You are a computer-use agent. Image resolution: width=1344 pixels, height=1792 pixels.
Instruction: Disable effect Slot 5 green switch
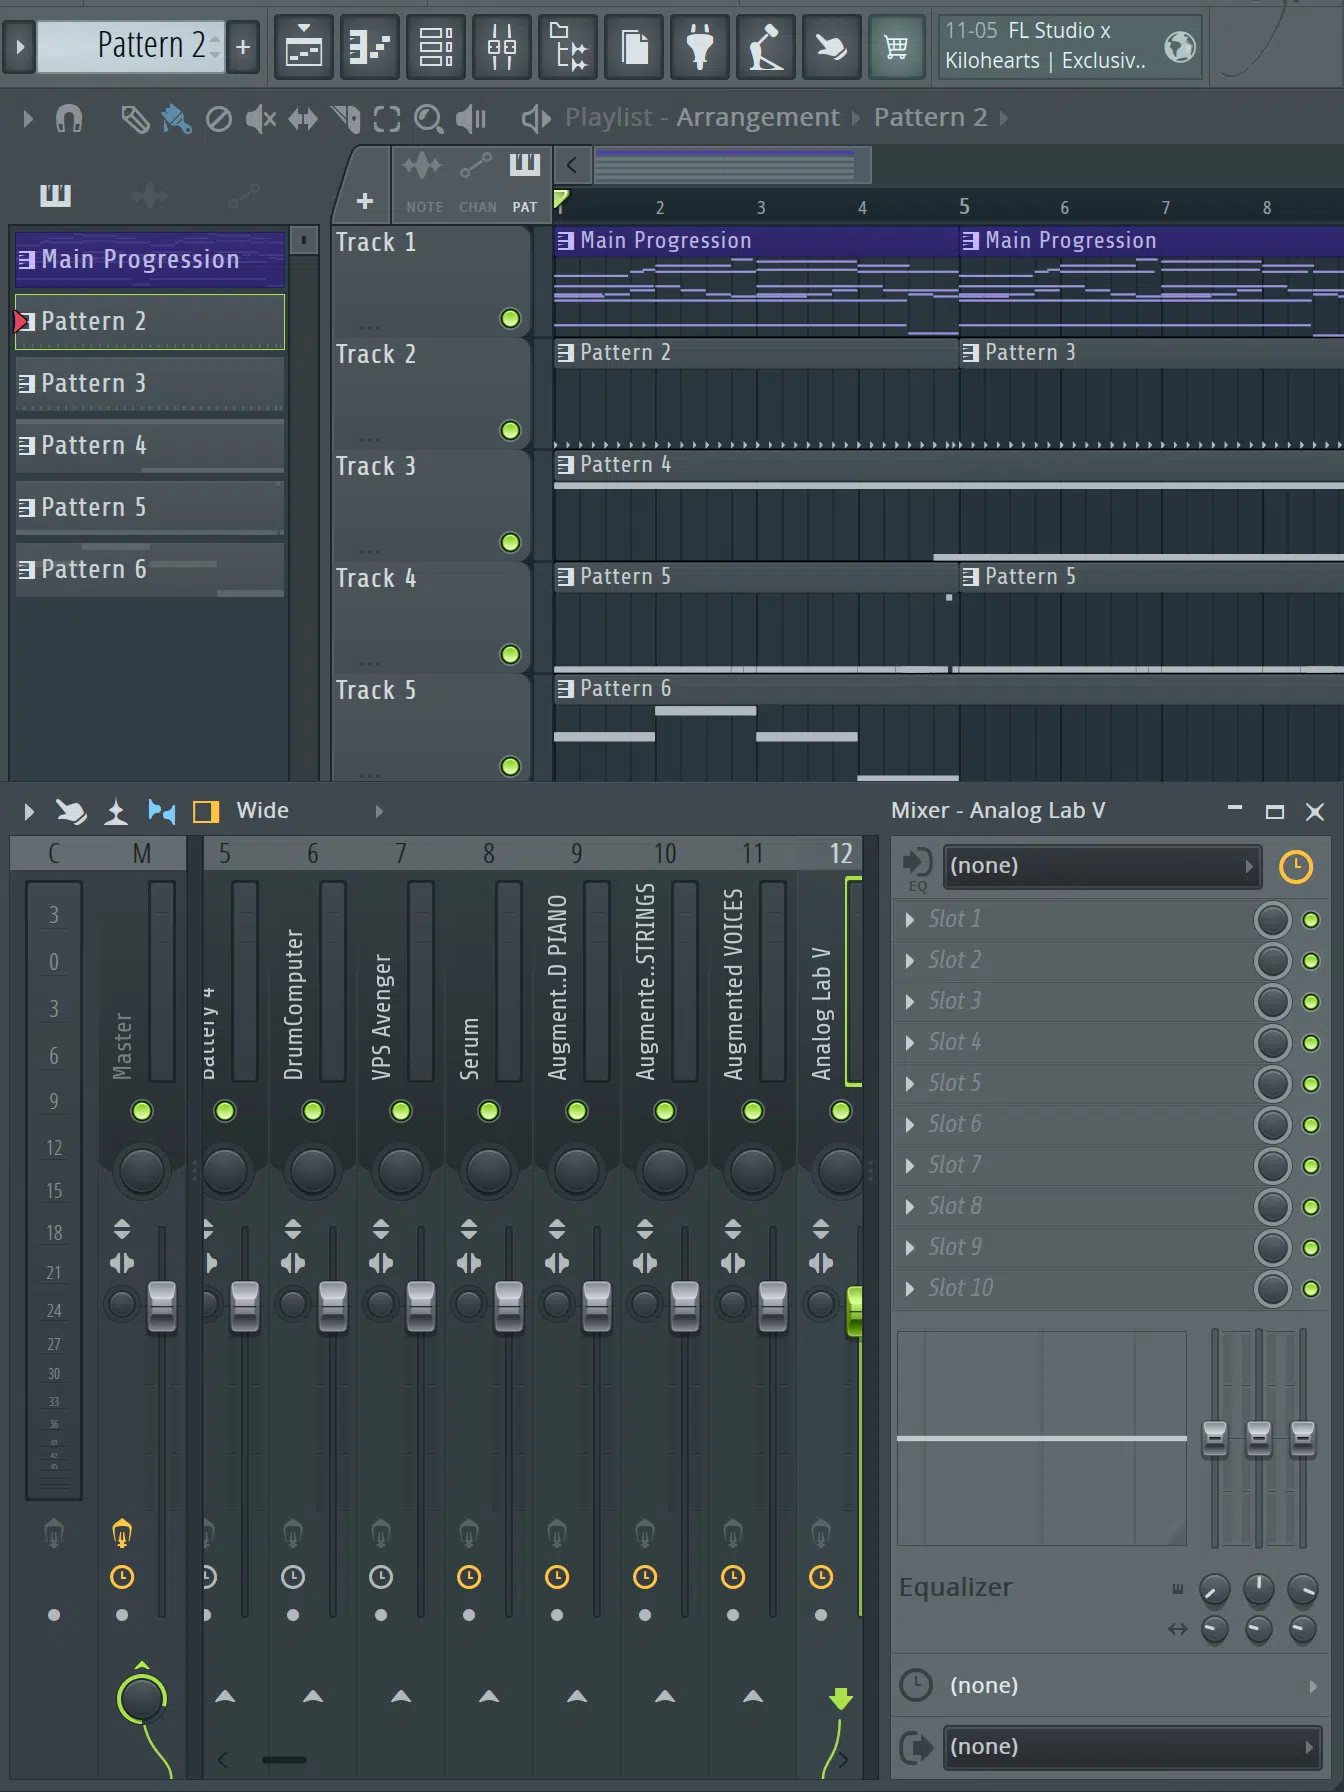point(1311,1084)
